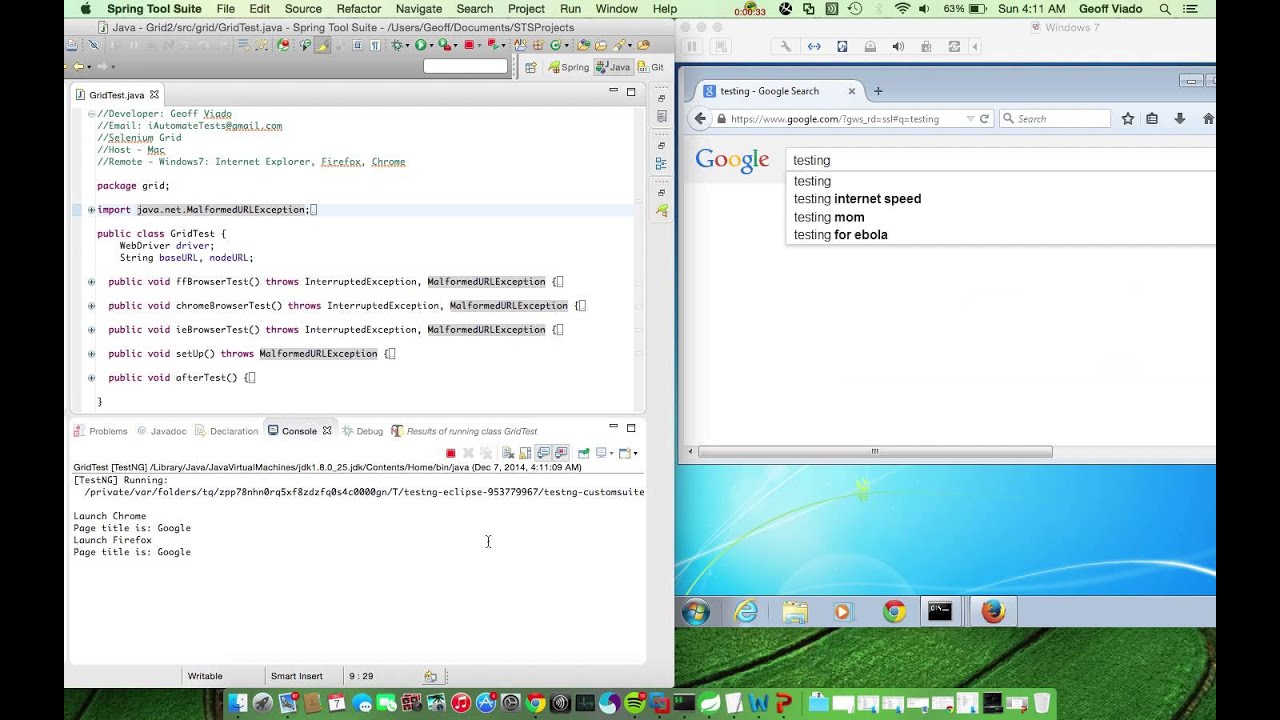
Task: Switch to the Declaration tab
Action: point(227,431)
